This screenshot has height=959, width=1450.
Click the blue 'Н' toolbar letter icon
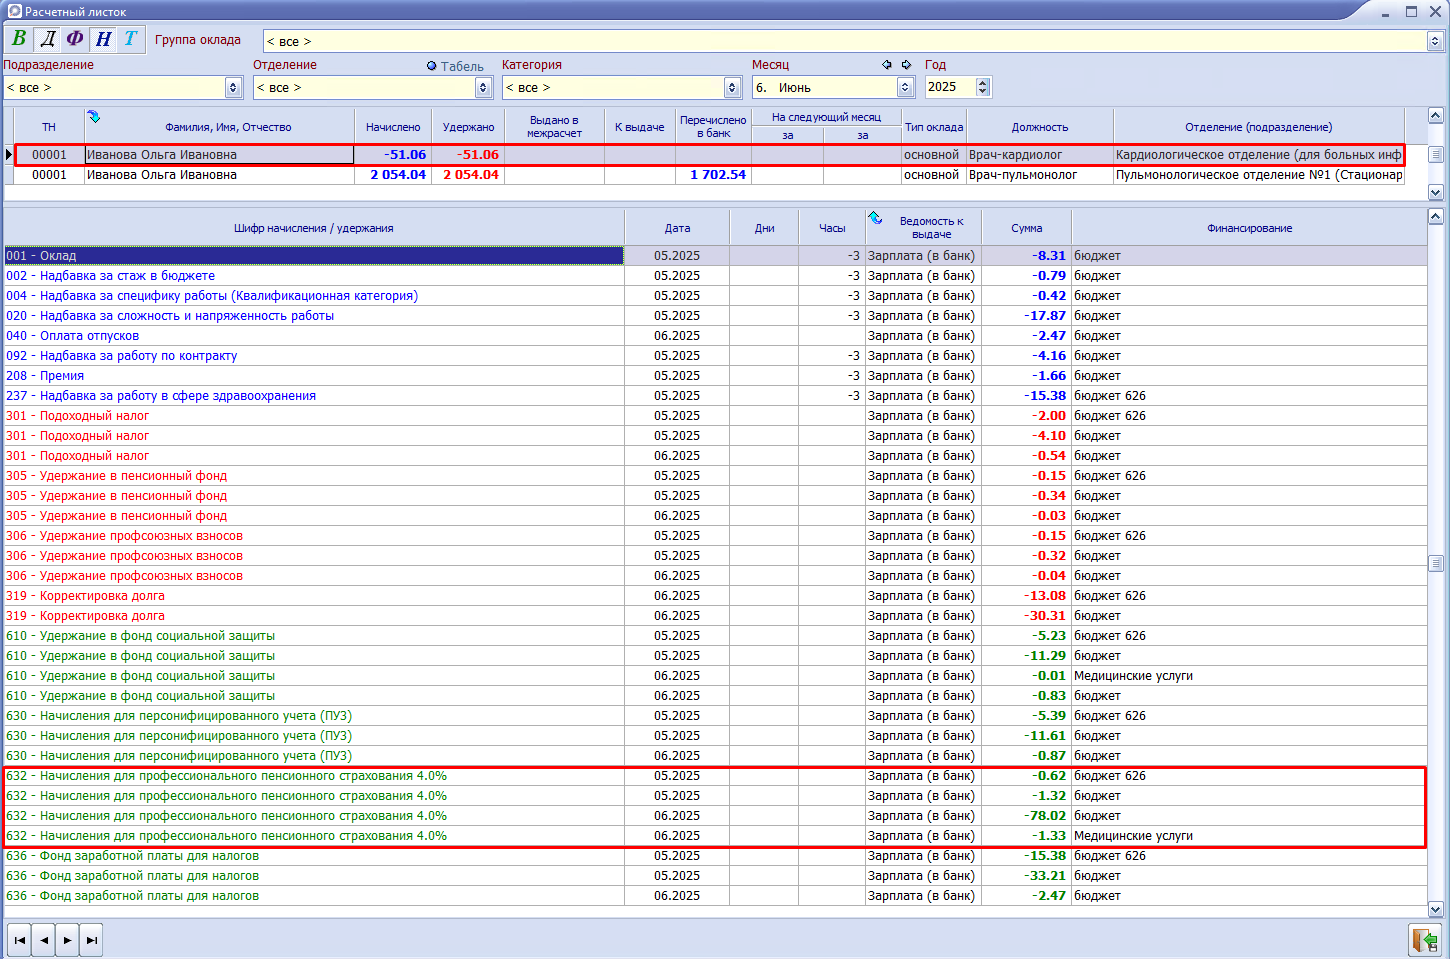103,39
